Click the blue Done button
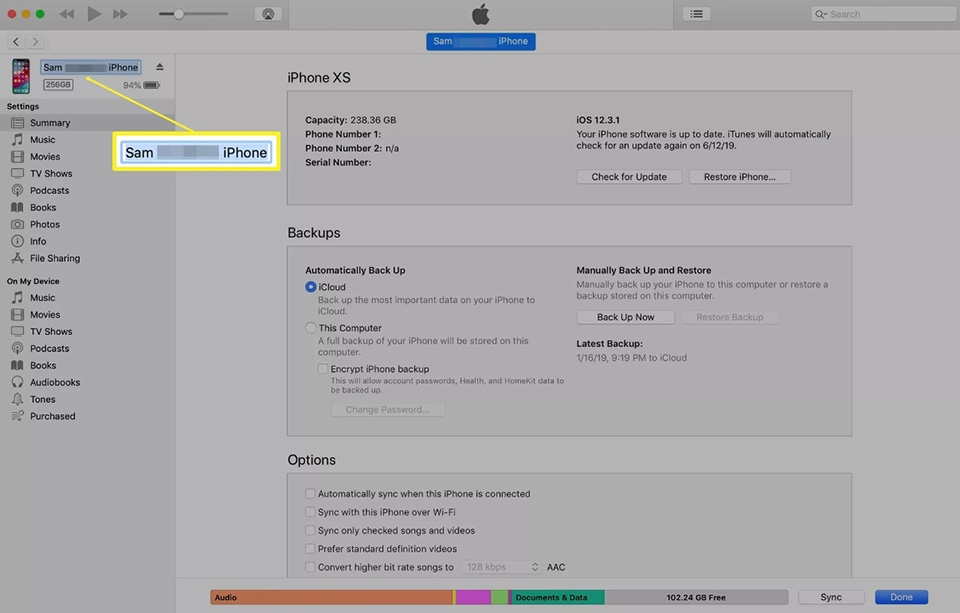 [x=901, y=597]
